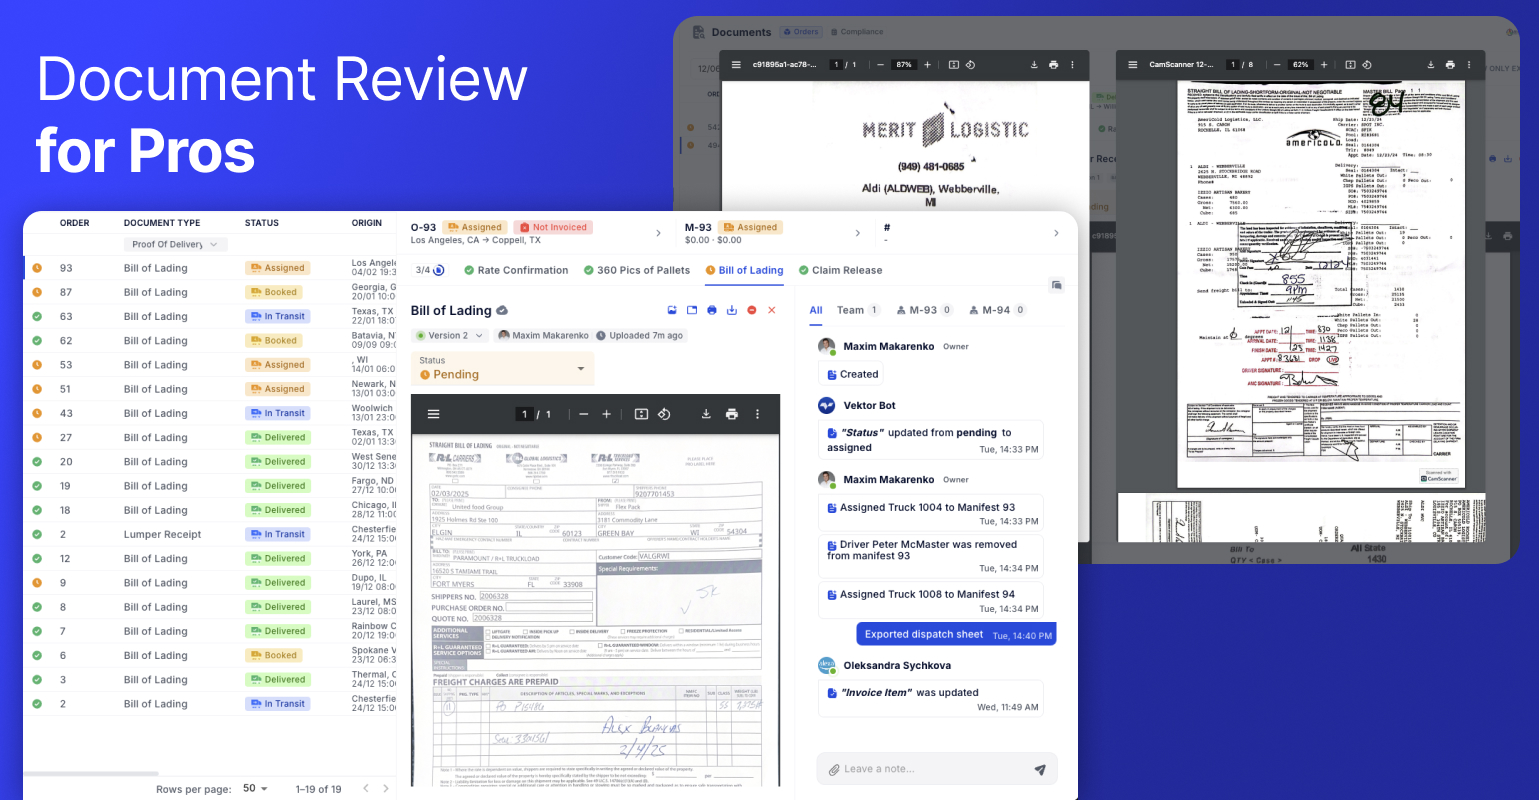Print from the c91895a1 PDF viewer
This screenshot has height=800, width=1539.
pos(1053,65)
